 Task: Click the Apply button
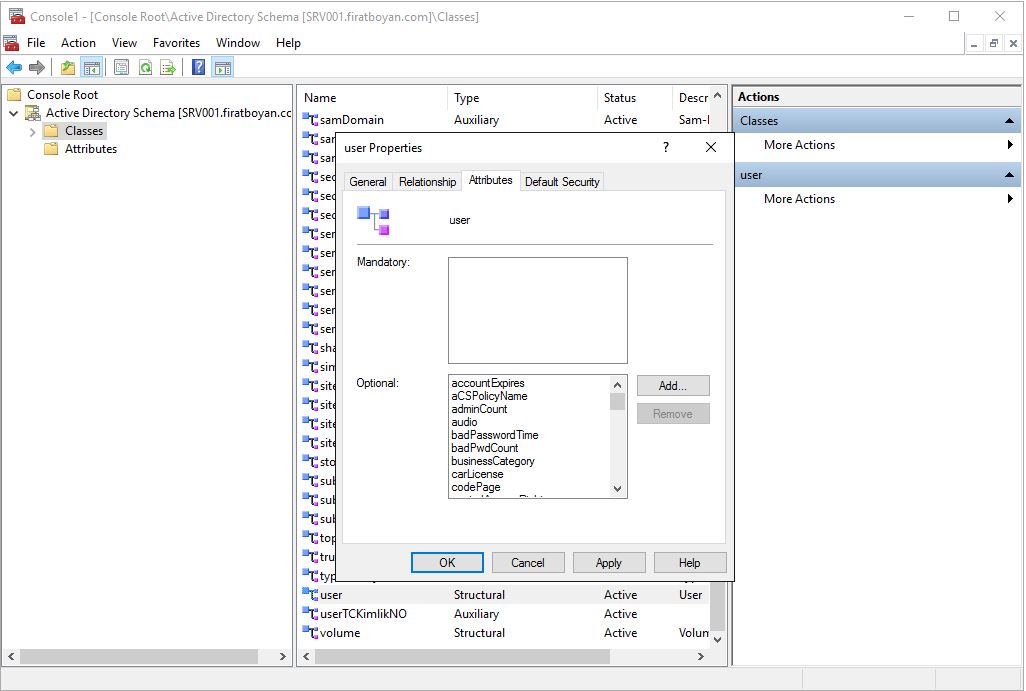(609, 563)
